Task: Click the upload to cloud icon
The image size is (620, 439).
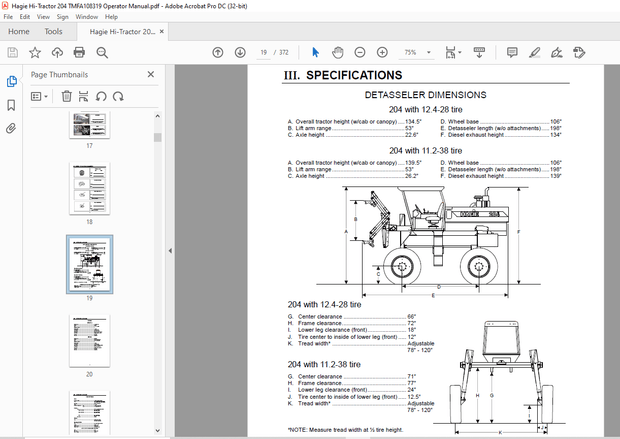Action: click(x=57, y=53)
